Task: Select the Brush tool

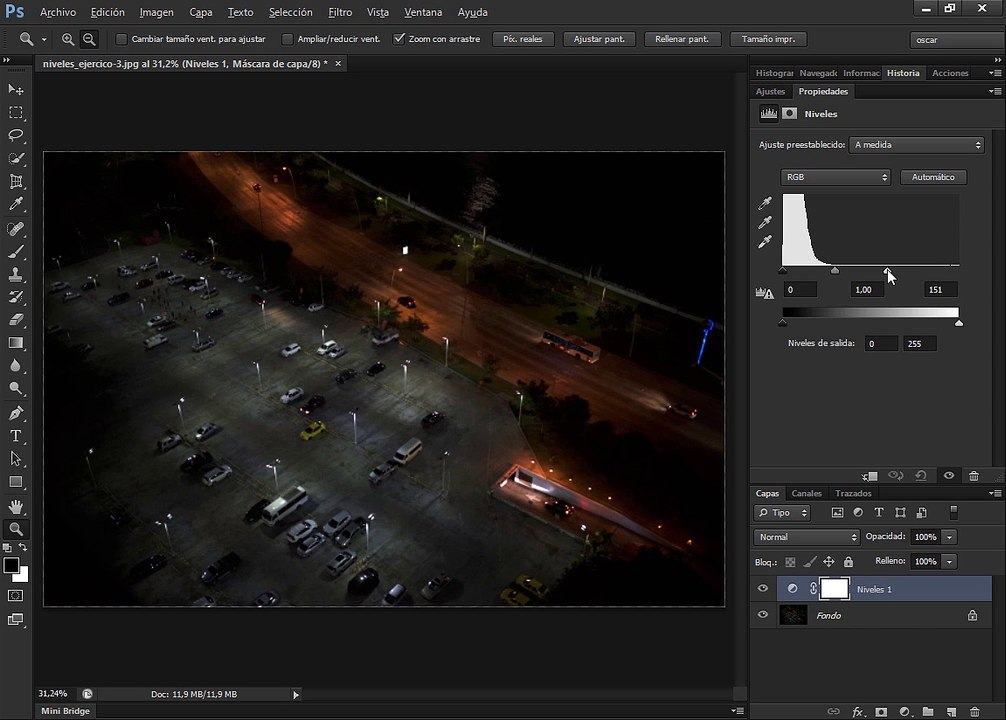Action: (15, 251)
